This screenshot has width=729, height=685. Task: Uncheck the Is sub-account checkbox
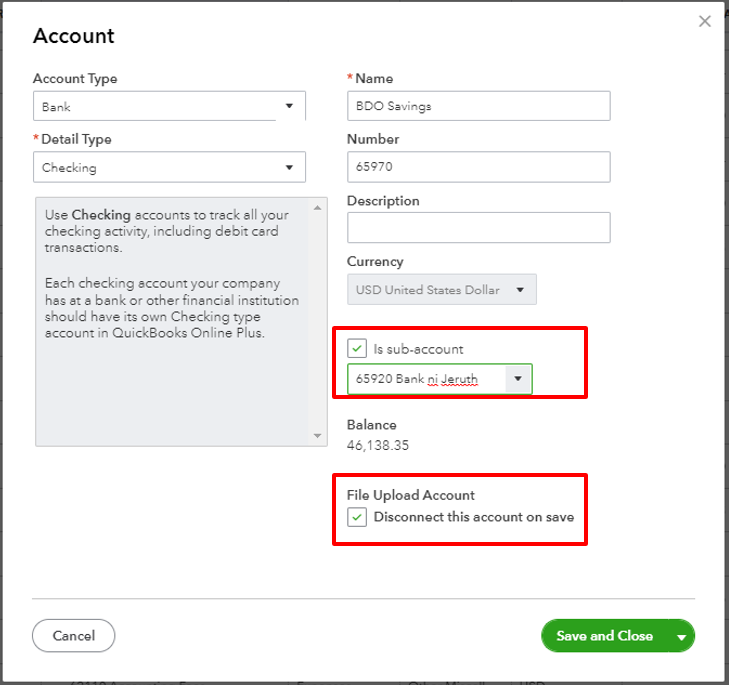pyautogui.click(x=357, y=349)
